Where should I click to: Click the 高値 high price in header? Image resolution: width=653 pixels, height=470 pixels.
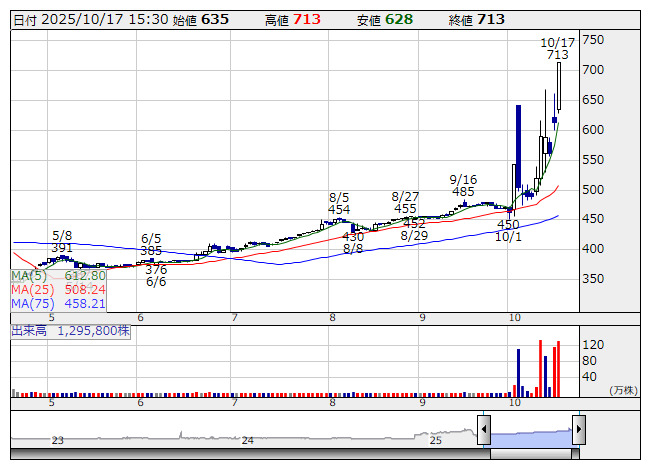[292, 19]
